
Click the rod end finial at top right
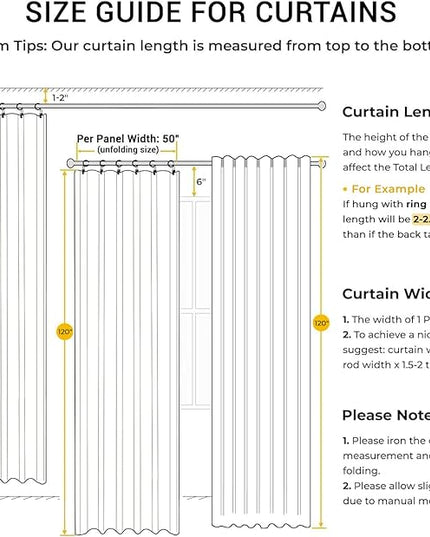321,106
